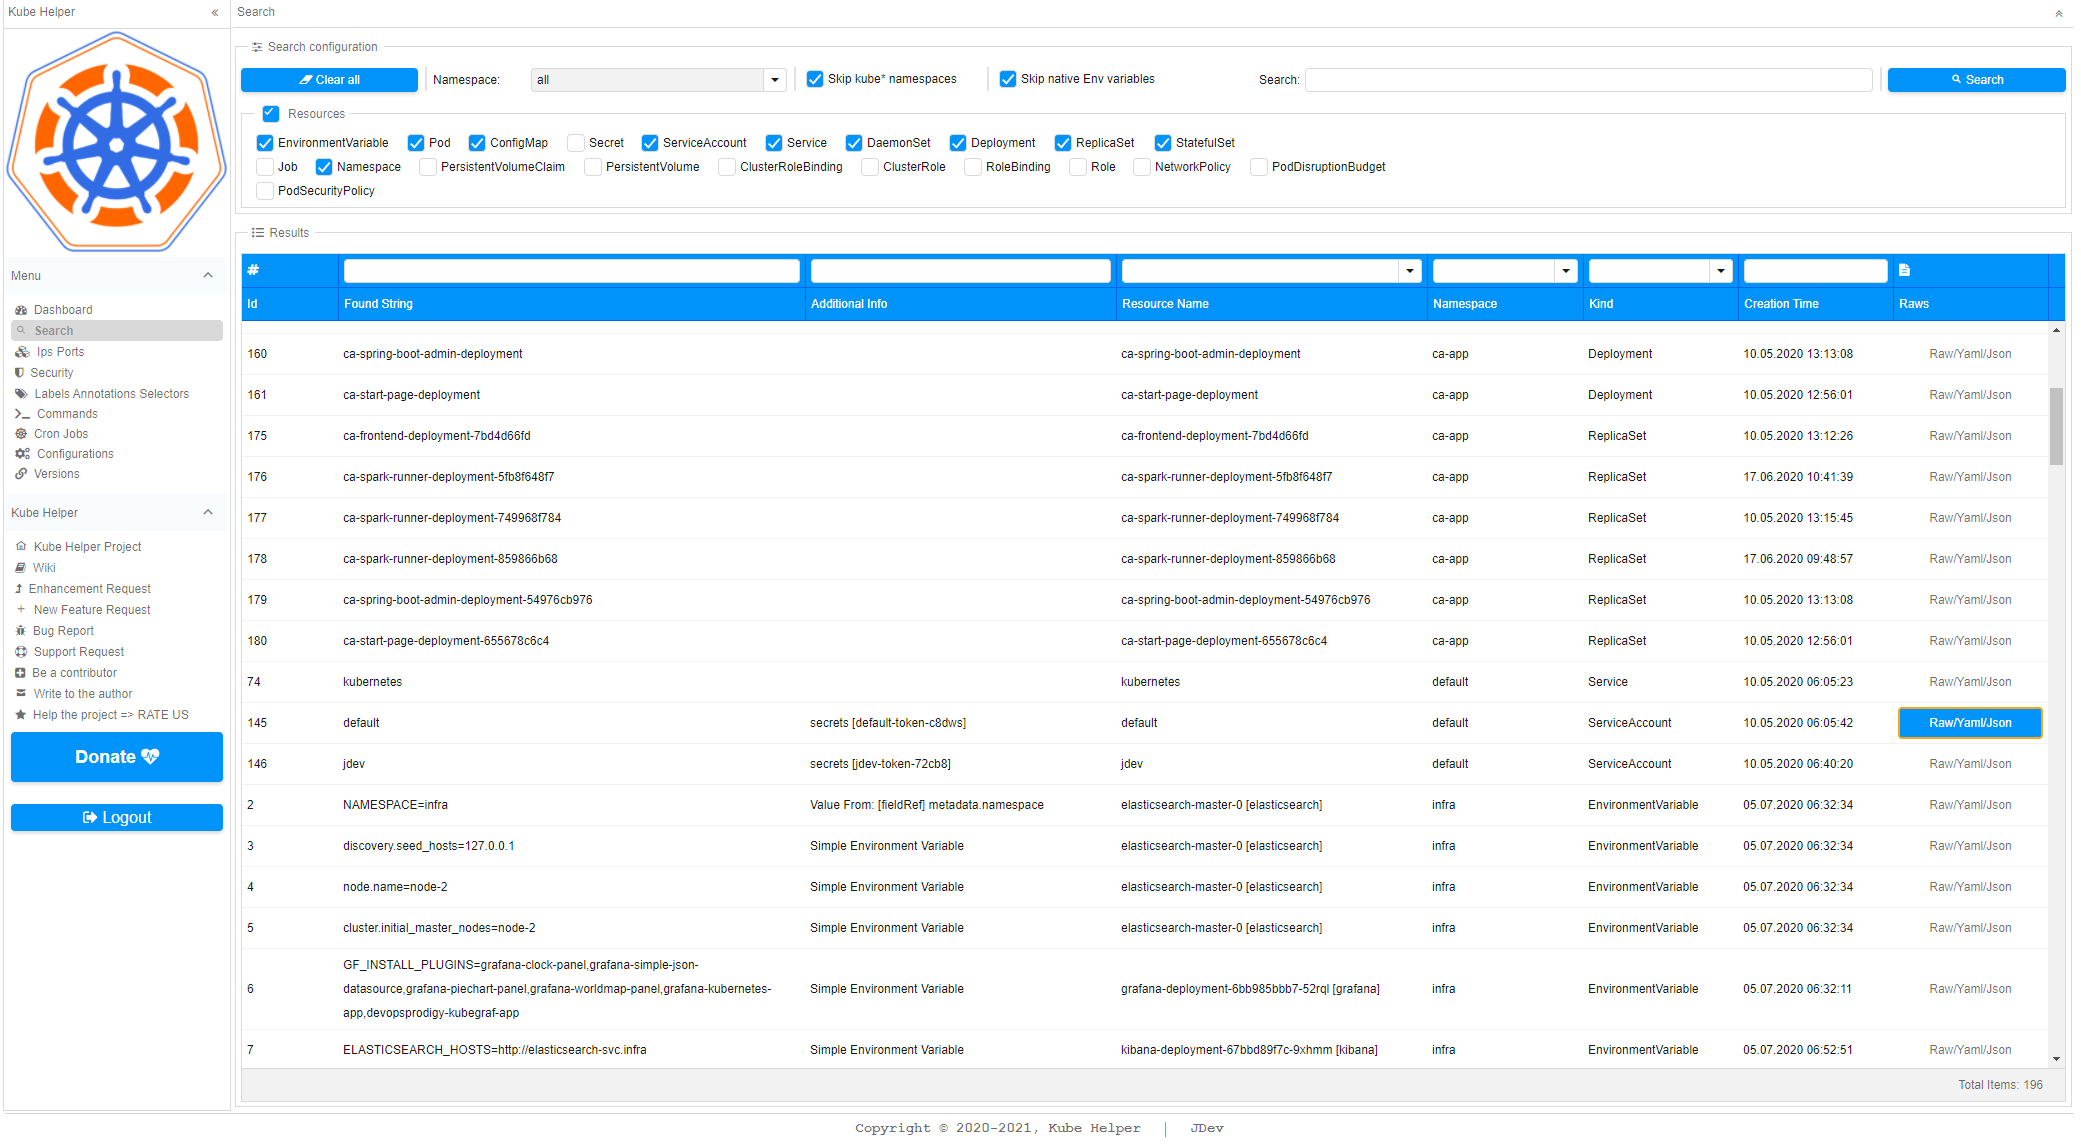Uncheck Skip kube* namespaces option
Screen dimensions: 2081x1144
[815, 79]
